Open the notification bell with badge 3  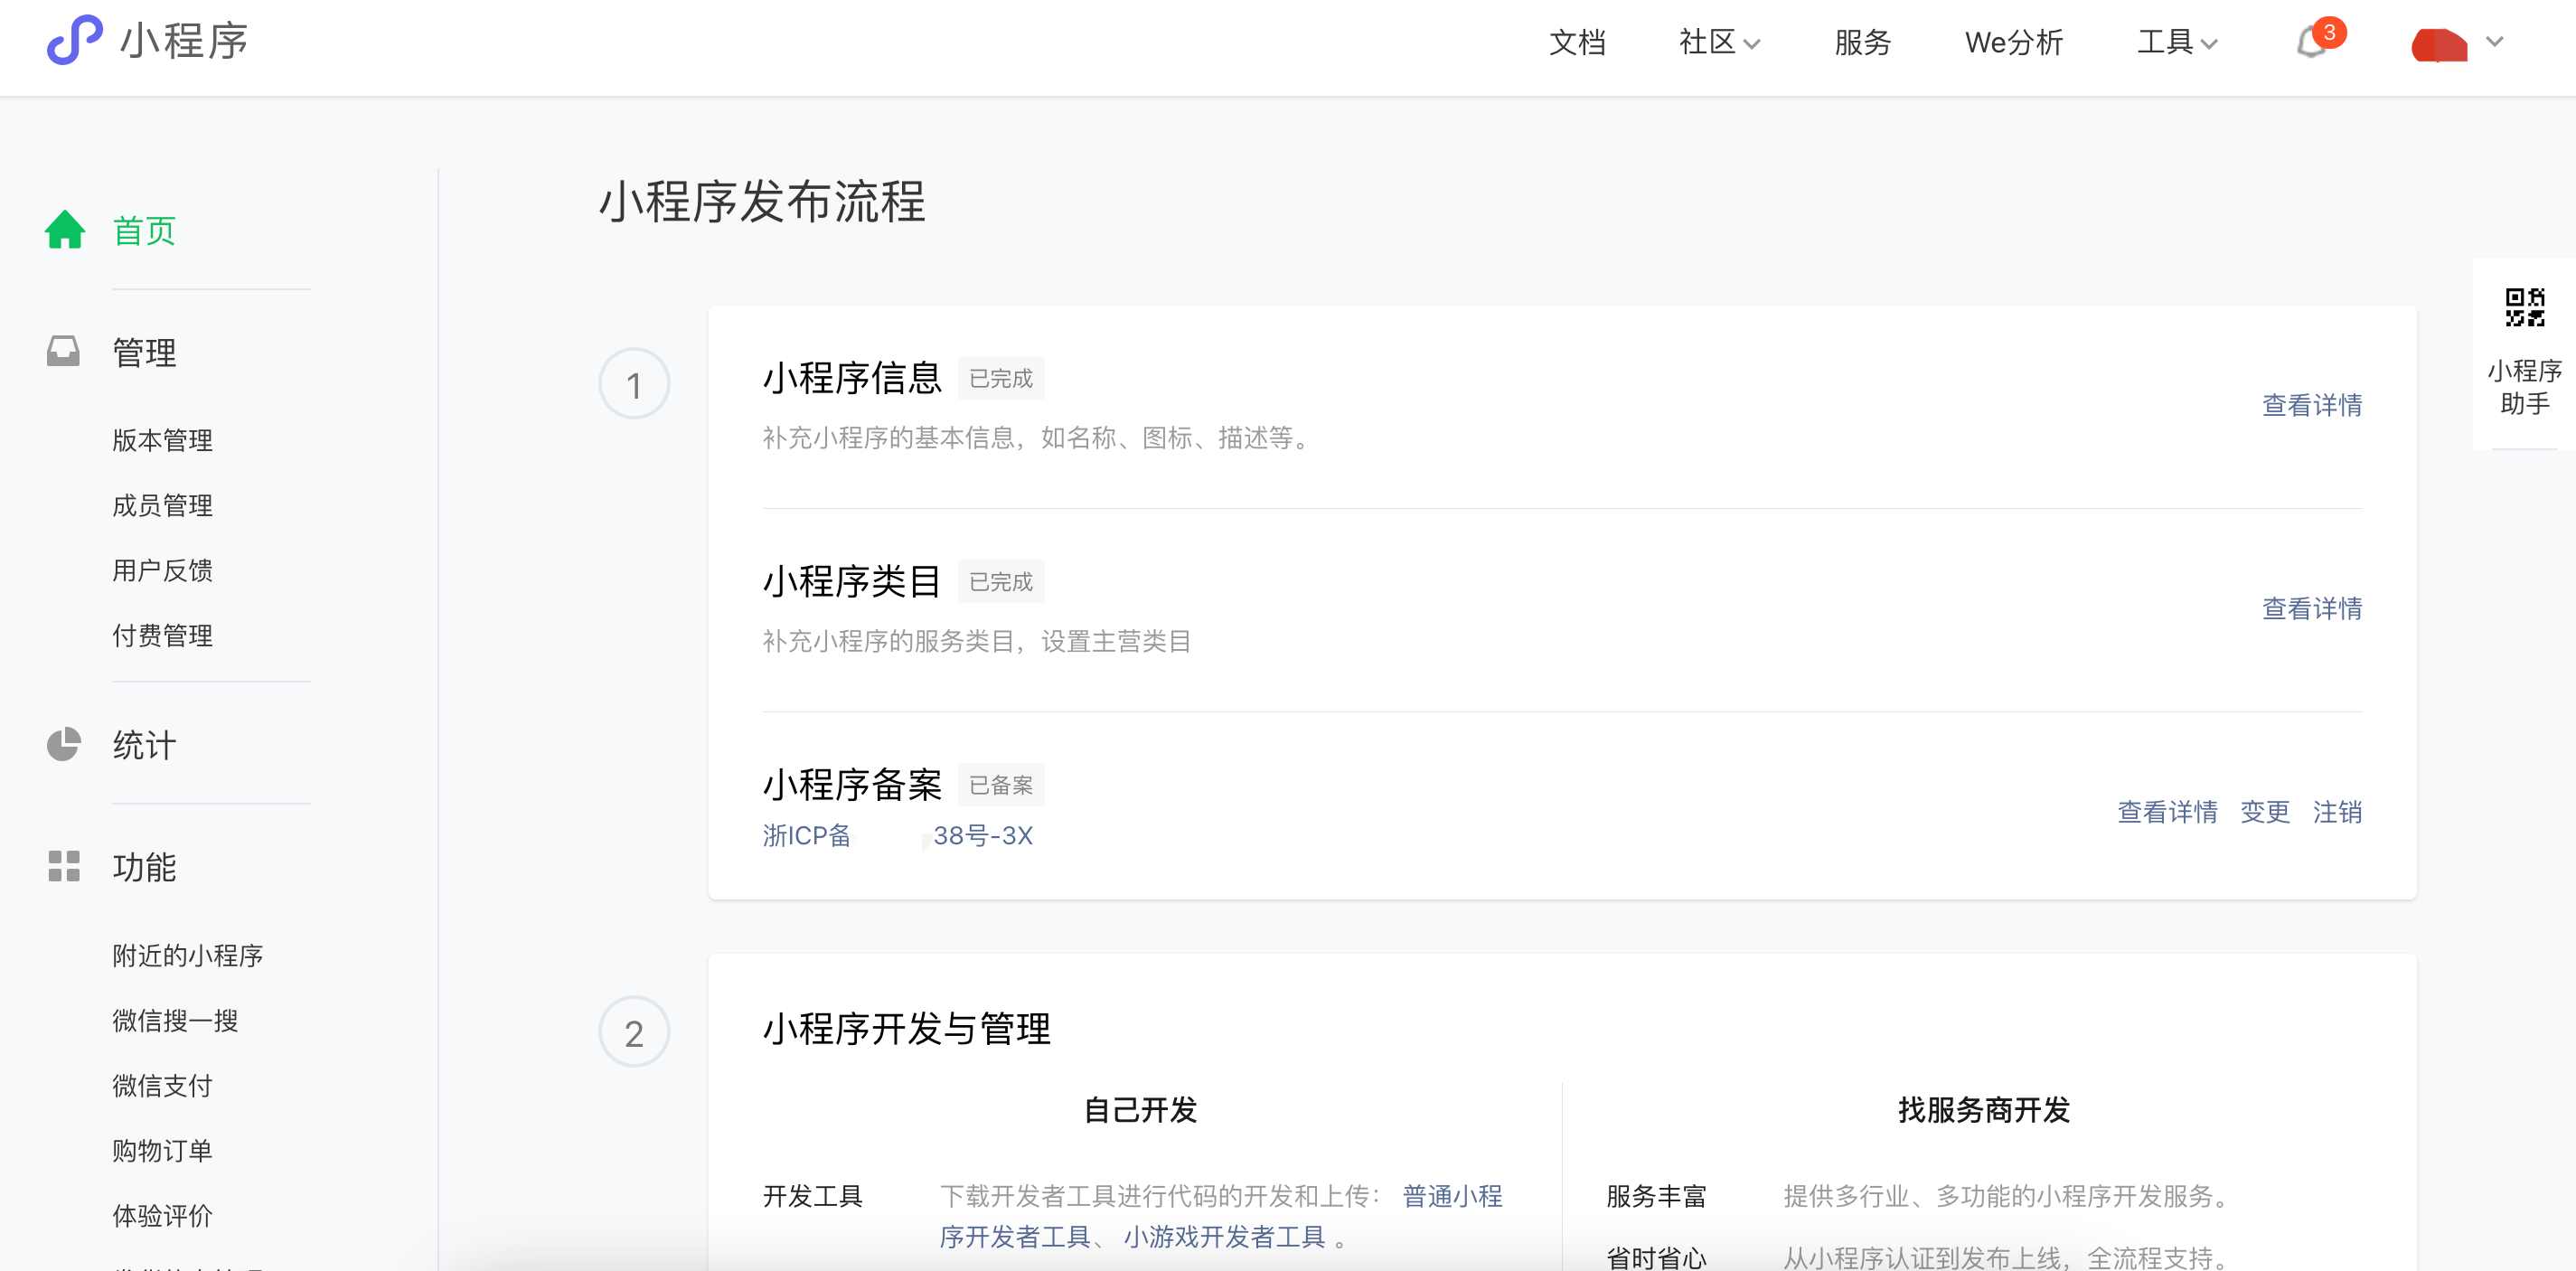2313,43
